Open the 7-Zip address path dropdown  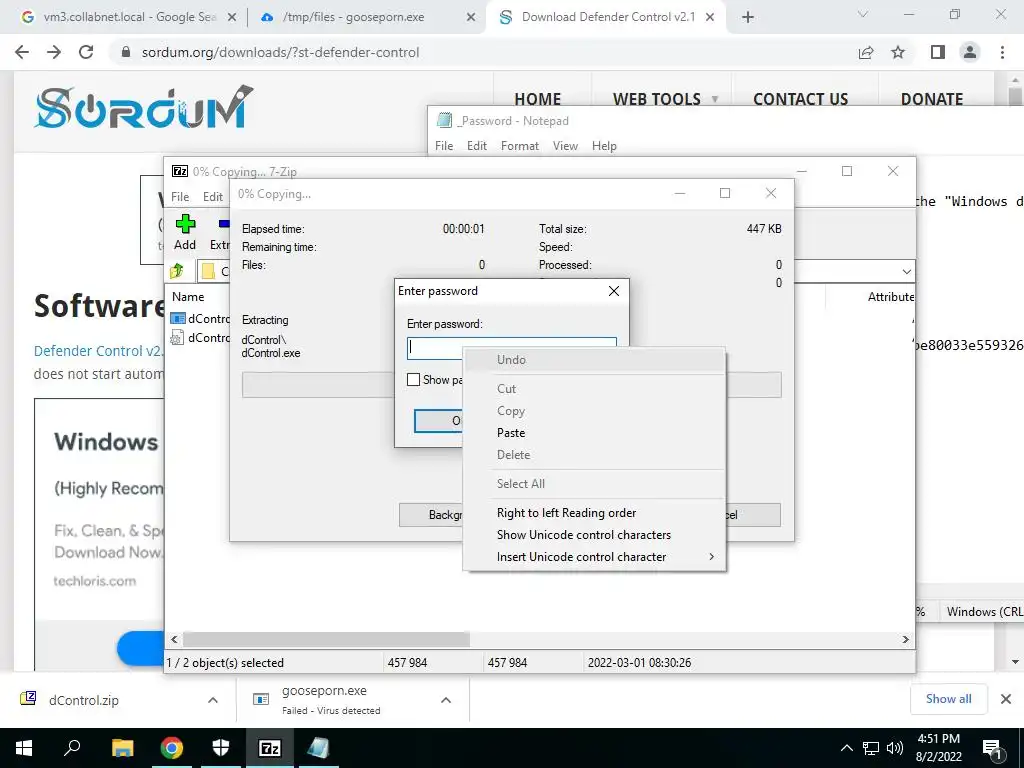906,271
